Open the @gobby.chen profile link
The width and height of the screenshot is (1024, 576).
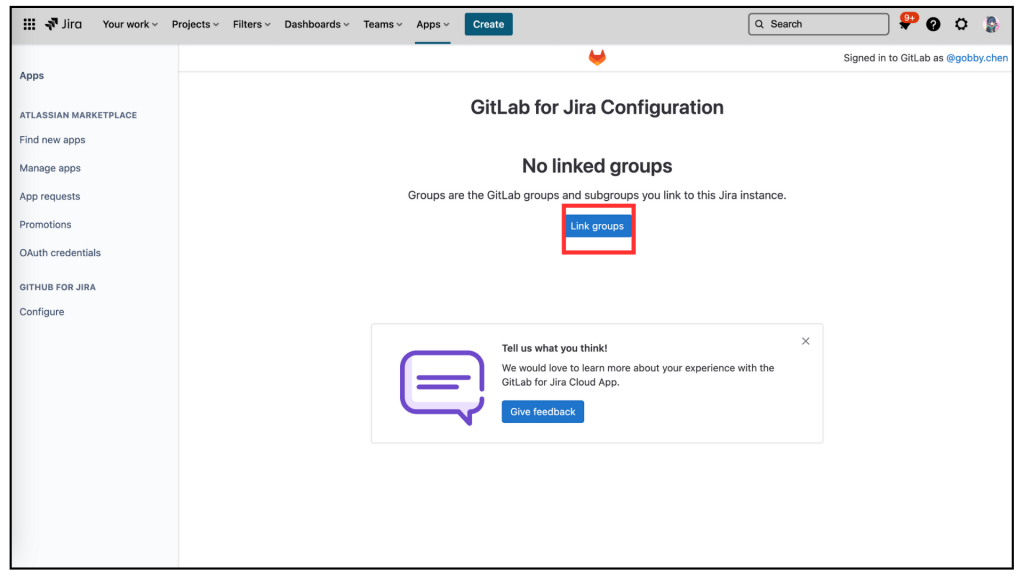[977, 58]
